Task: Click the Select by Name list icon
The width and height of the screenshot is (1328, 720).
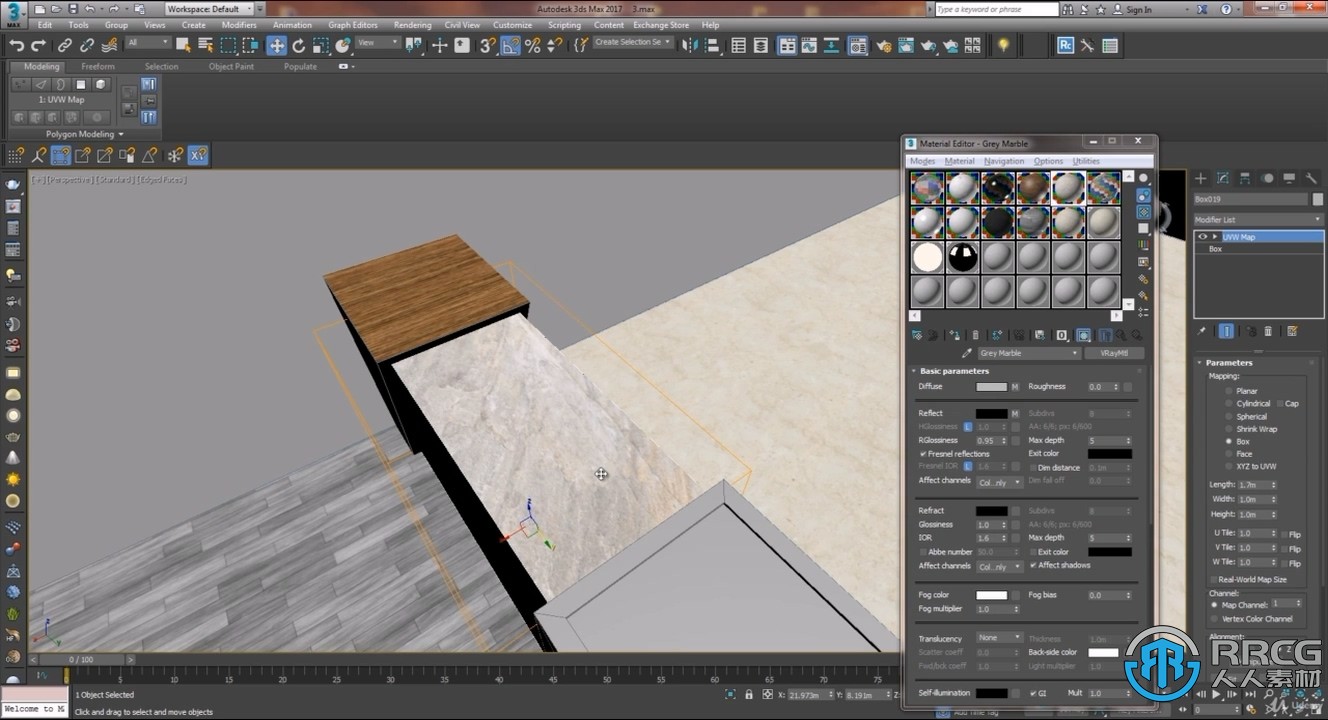Action: tap(205, 45)
